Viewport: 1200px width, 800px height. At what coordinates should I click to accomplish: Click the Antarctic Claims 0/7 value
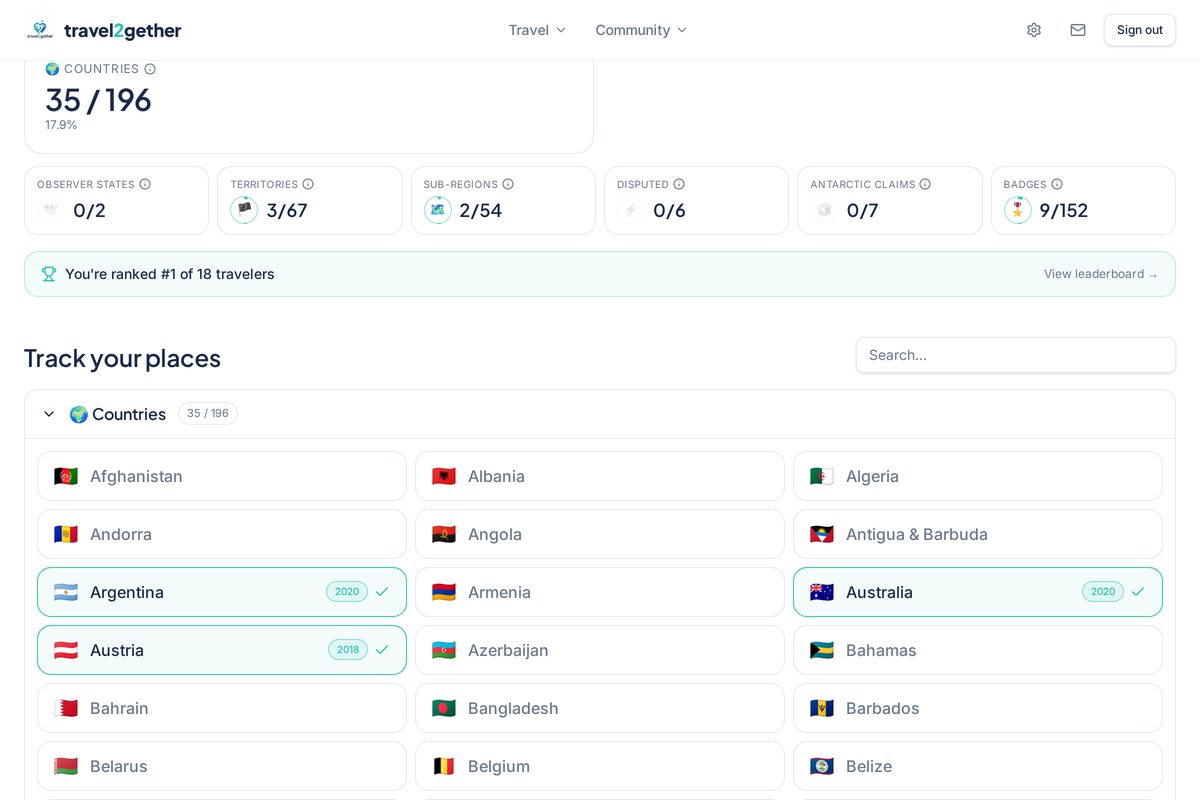coord(863,210)
